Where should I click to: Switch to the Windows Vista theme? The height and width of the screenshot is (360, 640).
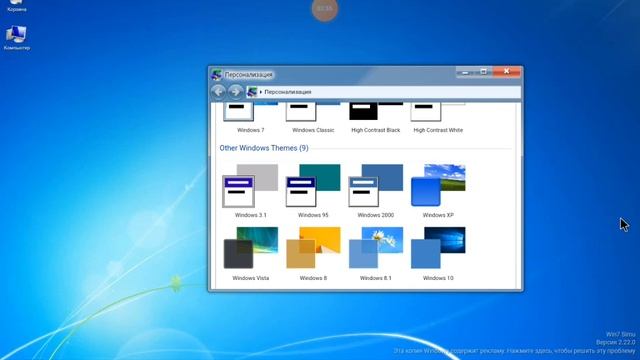tap(250, 253)
